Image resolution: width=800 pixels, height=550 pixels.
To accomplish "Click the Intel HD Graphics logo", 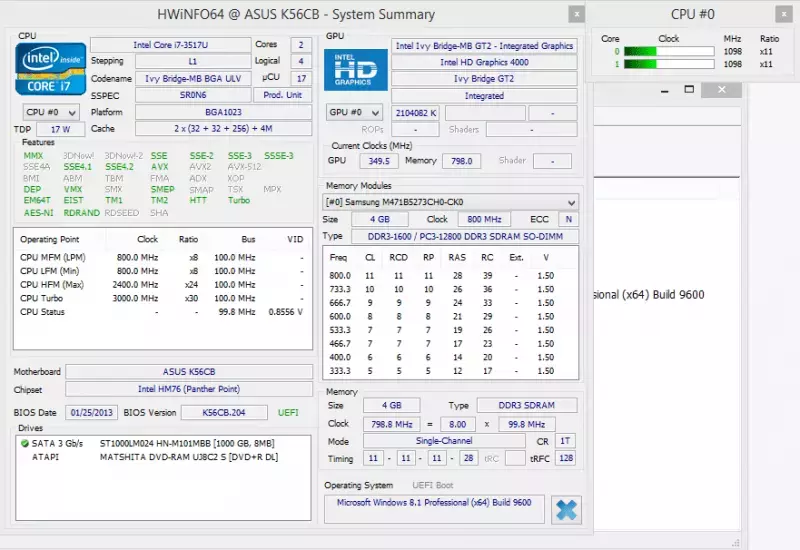I will [x=356, y=70].
